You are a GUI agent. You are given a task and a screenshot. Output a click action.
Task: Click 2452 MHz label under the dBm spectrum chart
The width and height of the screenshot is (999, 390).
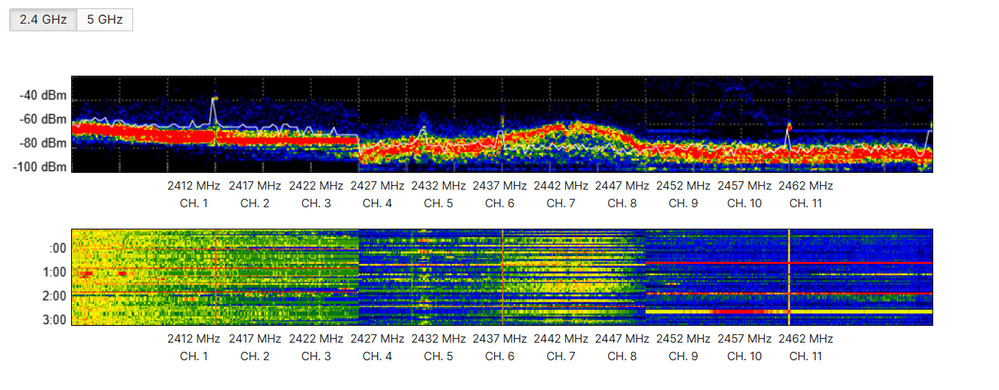click(x=683, y=186)
